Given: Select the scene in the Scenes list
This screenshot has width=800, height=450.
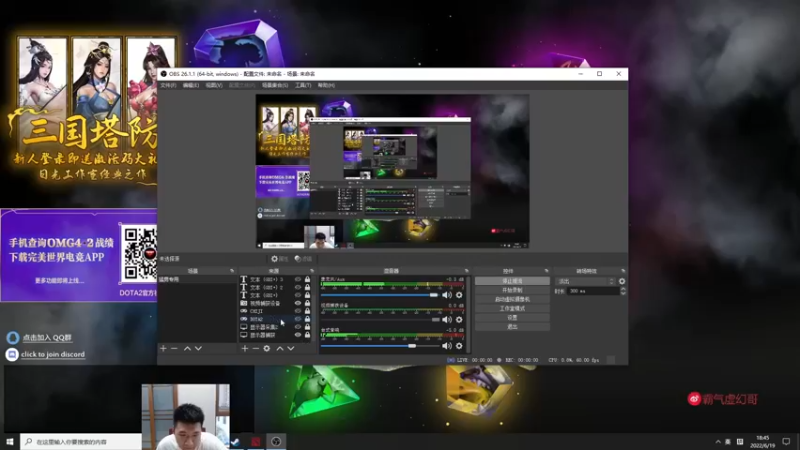Looking at the screenshot, I should coord(197,280).
